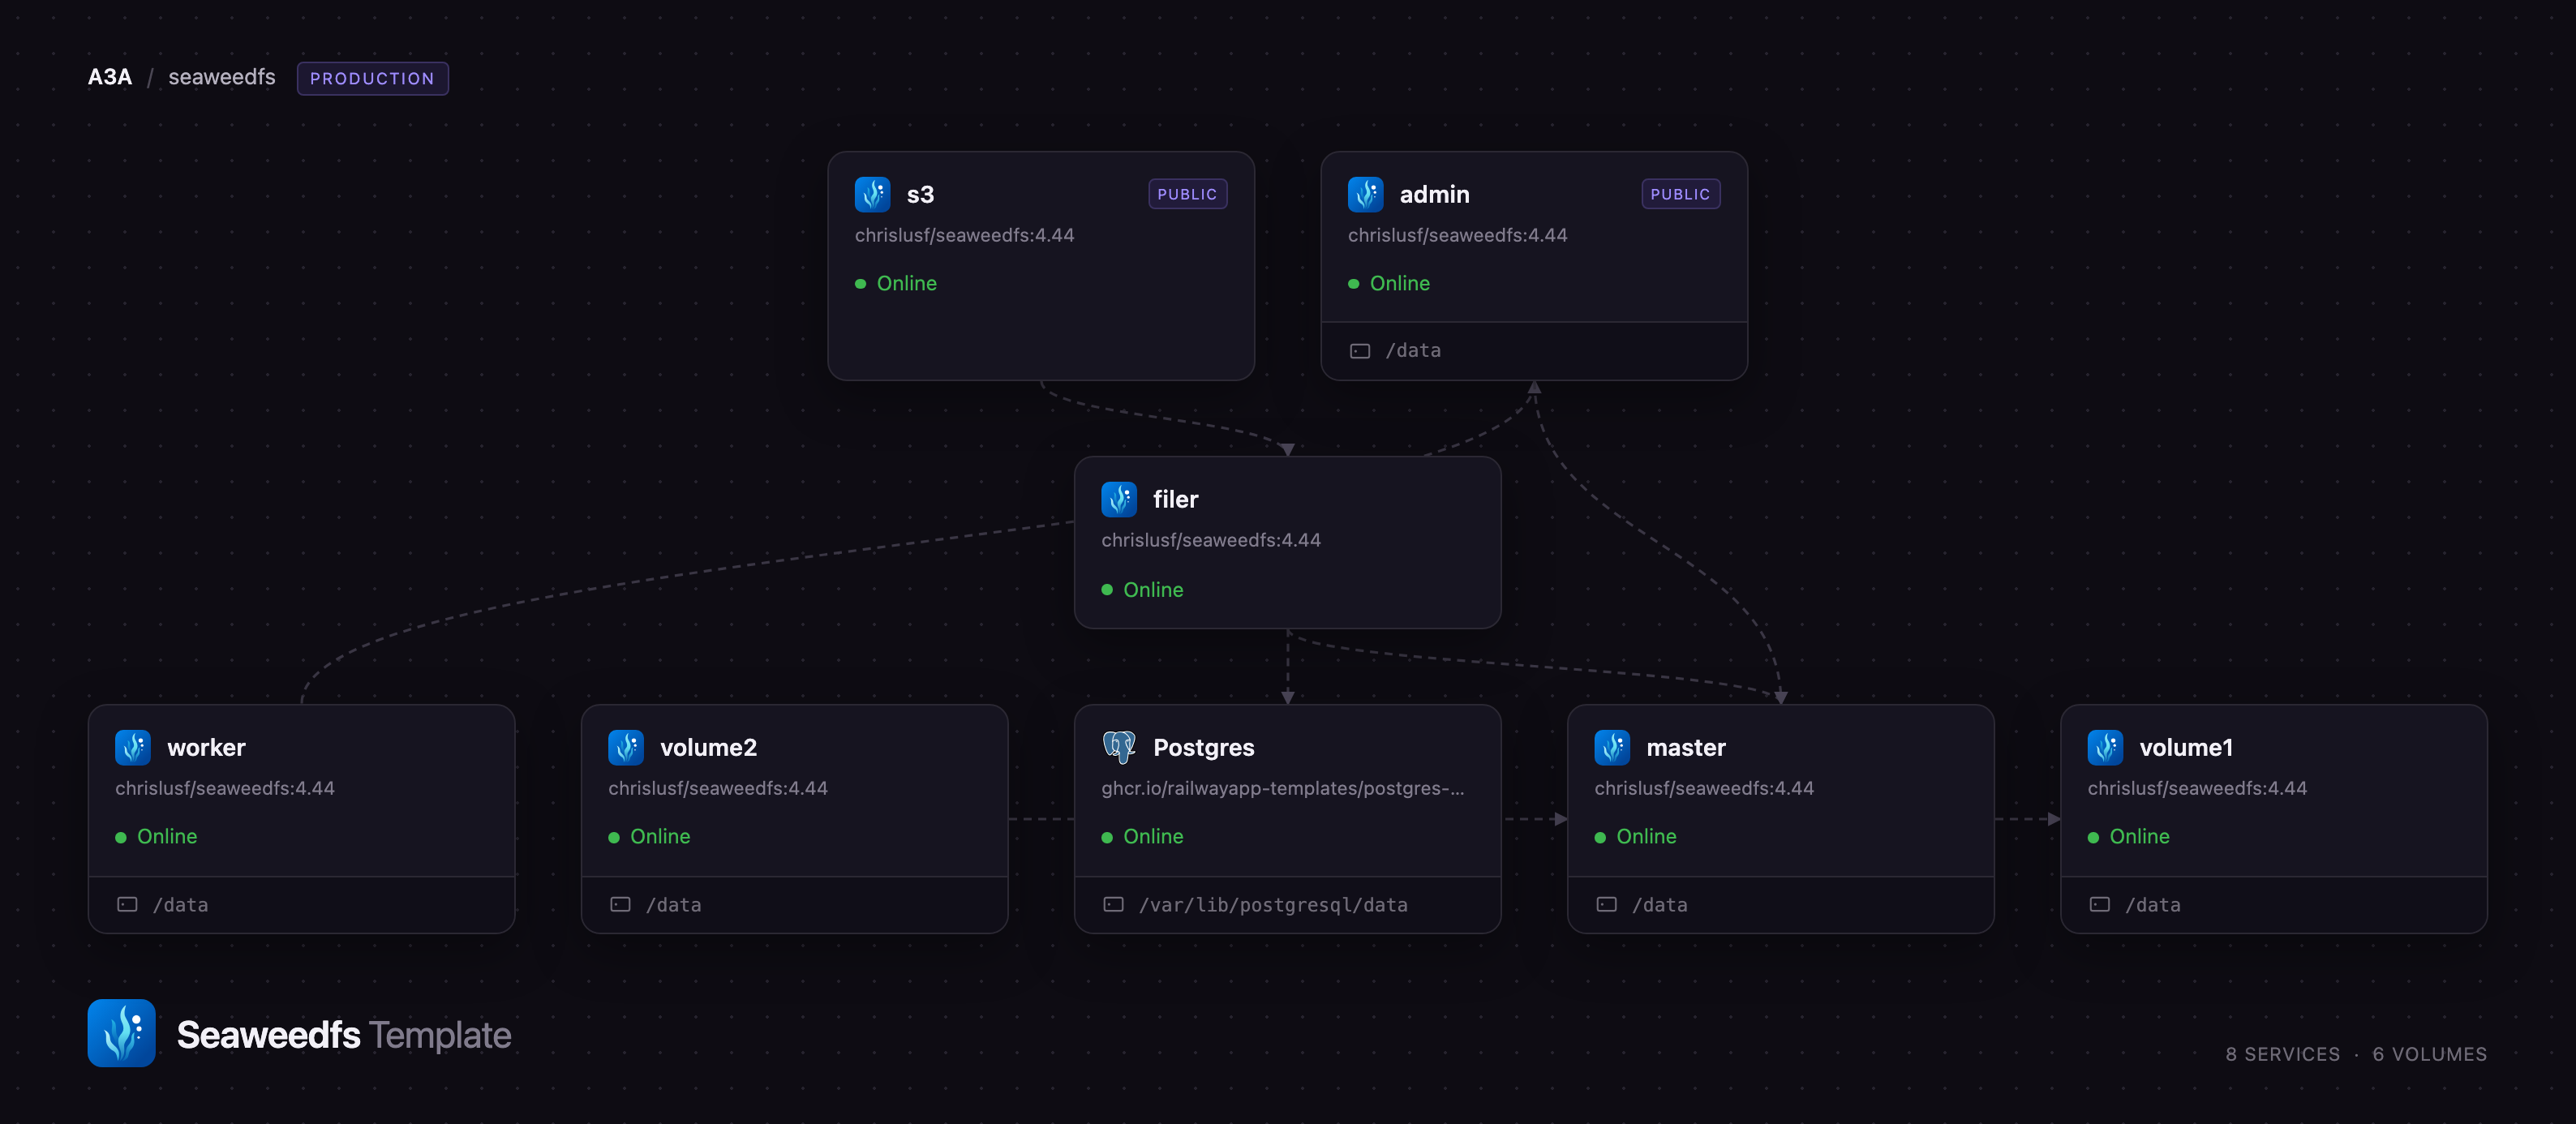
Task: Click the master /data volume disk icon
Action: (x=1606, y=905)
